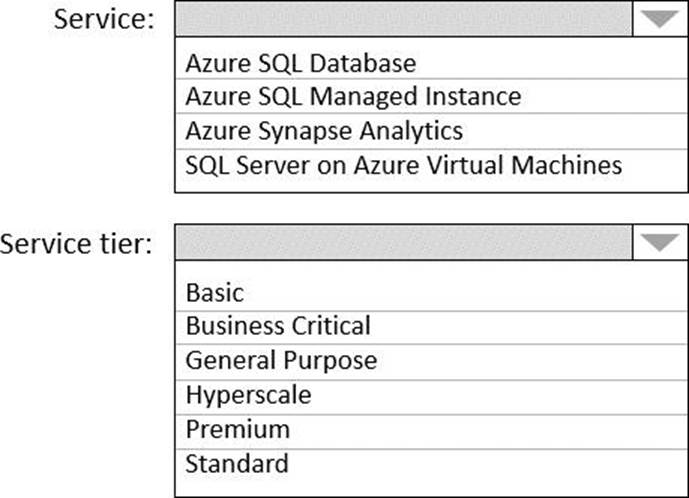Choose the Premium service tier
This screenshot has height=498, width=689.
click(237, 429)
